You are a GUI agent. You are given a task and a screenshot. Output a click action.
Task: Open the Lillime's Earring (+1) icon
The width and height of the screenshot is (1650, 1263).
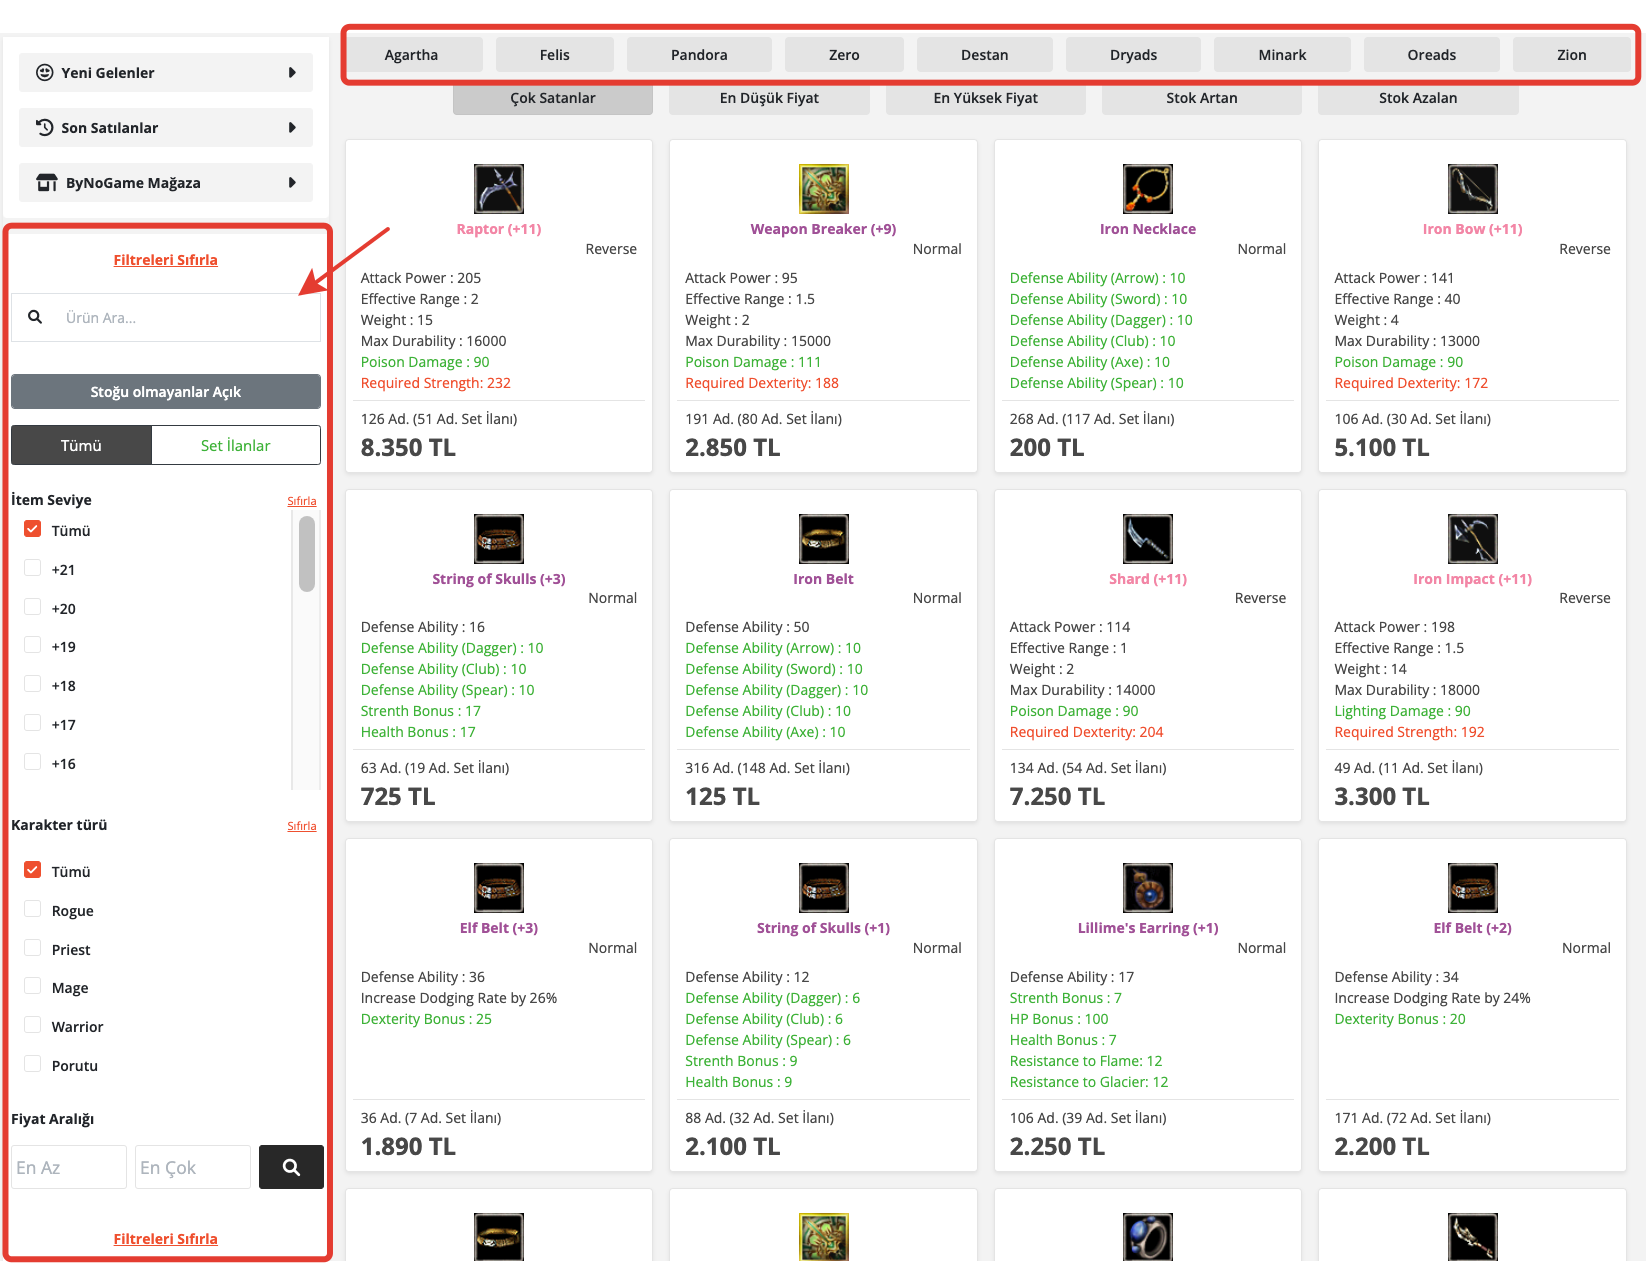[x=1147, y=888]
